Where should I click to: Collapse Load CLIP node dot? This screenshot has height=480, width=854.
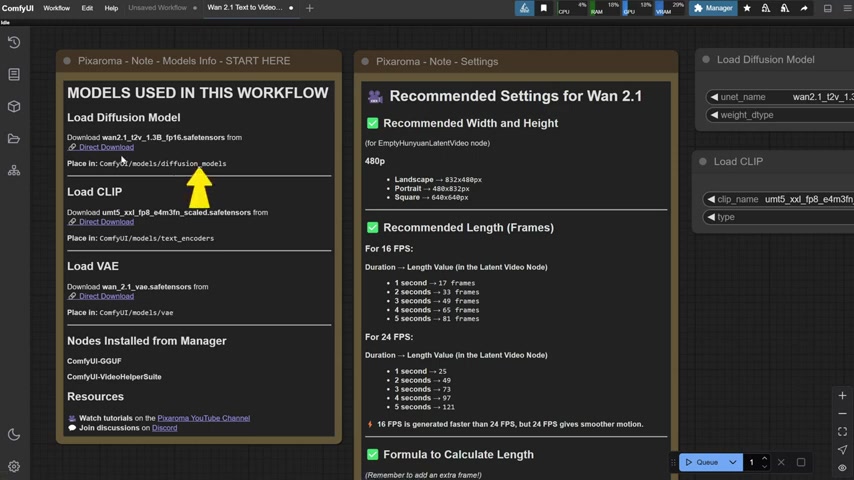703,162
